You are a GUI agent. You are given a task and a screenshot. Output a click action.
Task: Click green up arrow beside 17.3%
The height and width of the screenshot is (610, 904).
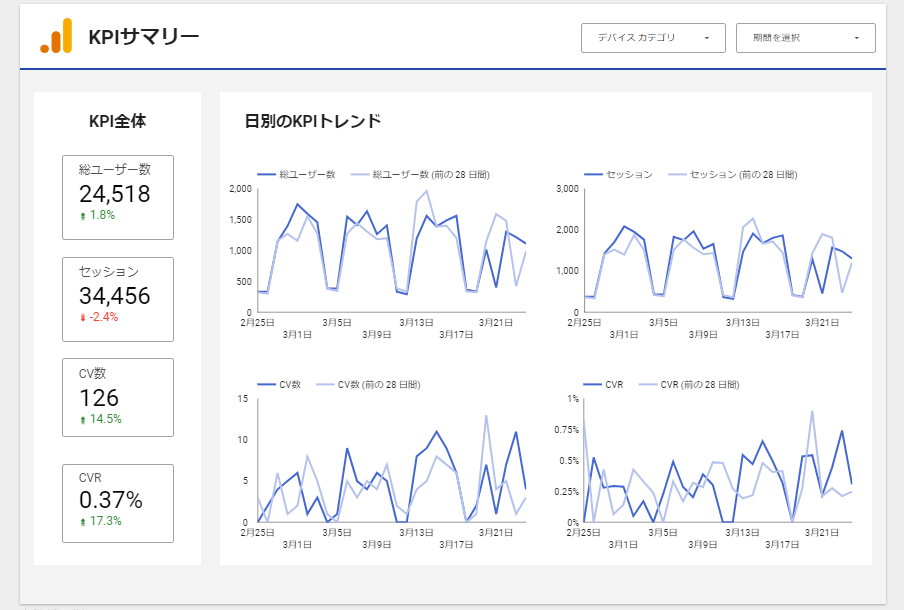tap(82, 522)
